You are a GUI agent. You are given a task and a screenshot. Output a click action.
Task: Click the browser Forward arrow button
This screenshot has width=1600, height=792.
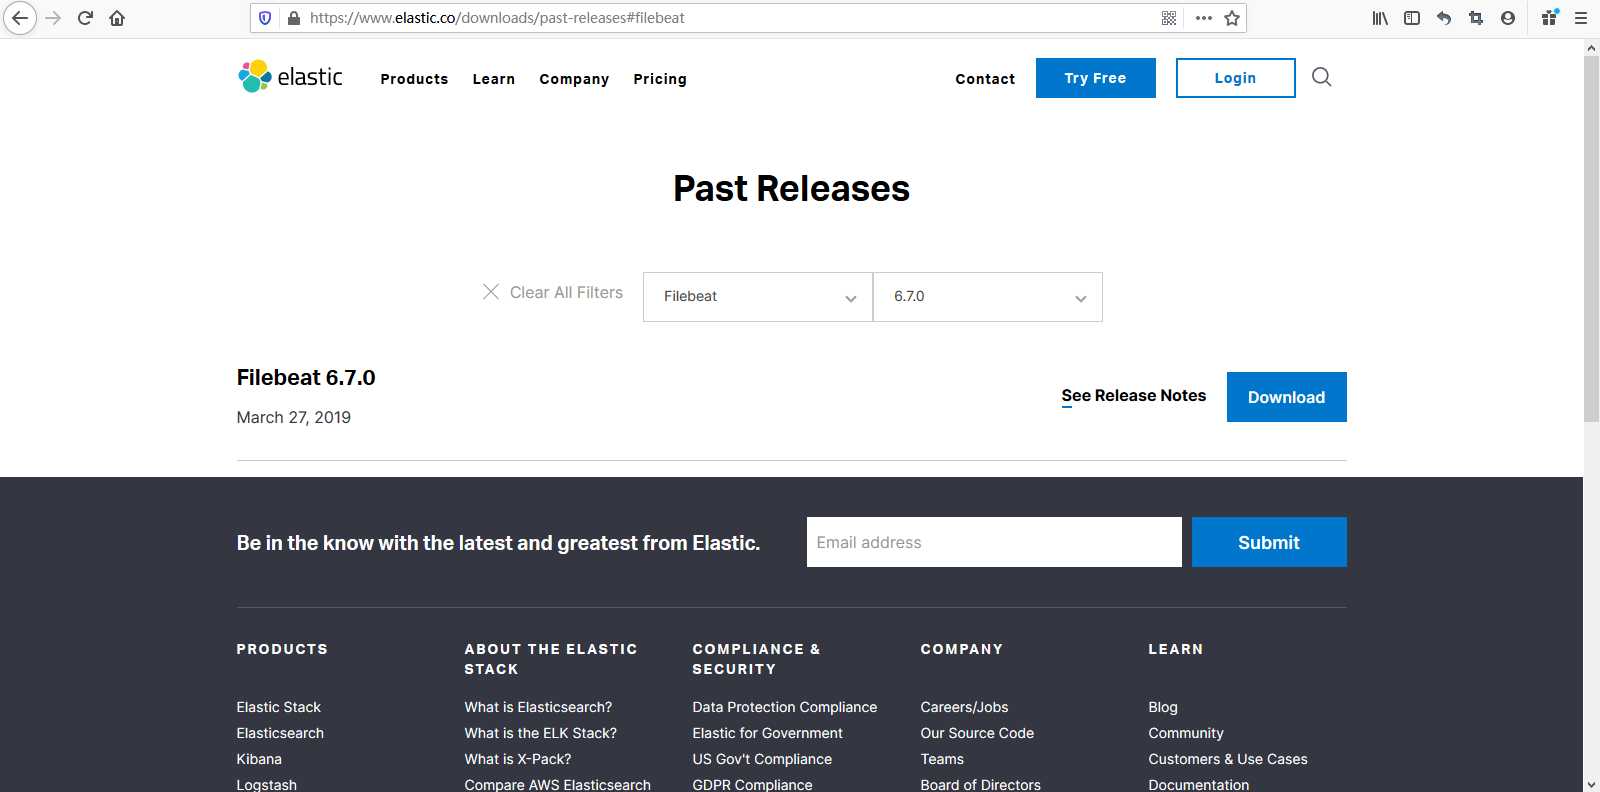(53, 18)
